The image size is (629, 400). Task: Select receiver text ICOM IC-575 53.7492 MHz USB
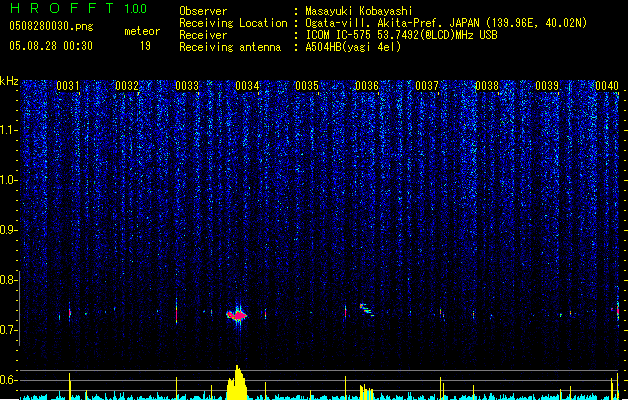(402, 35)
